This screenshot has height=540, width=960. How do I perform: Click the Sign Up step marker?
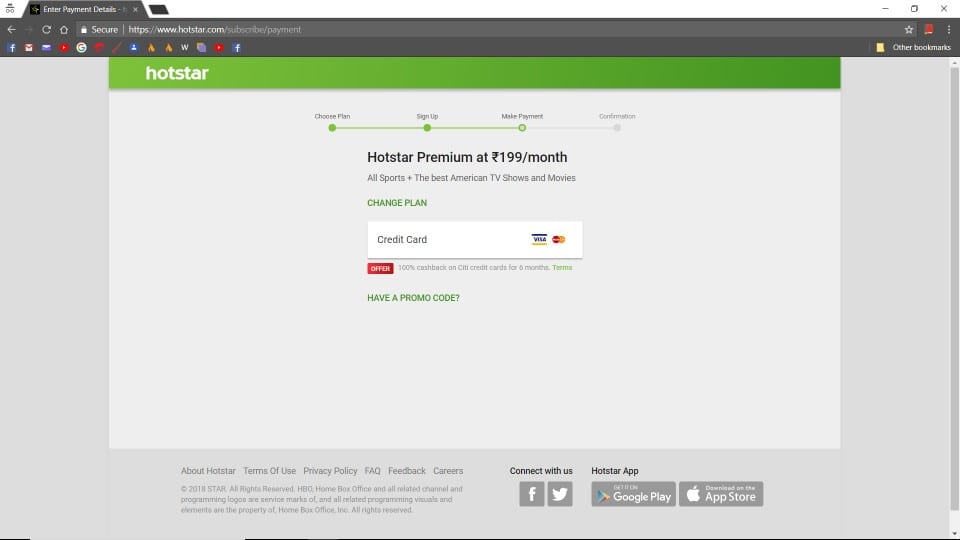[x=427, y=128]
